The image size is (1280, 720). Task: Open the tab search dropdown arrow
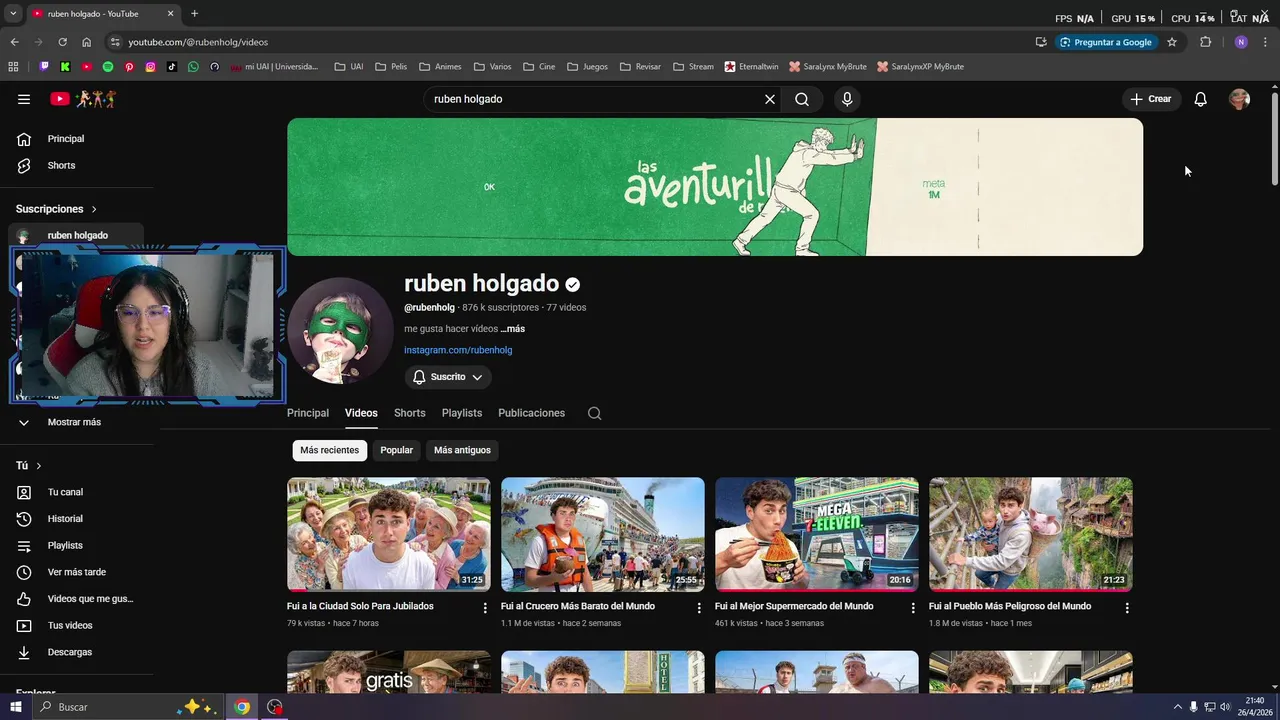click(13, 14)
